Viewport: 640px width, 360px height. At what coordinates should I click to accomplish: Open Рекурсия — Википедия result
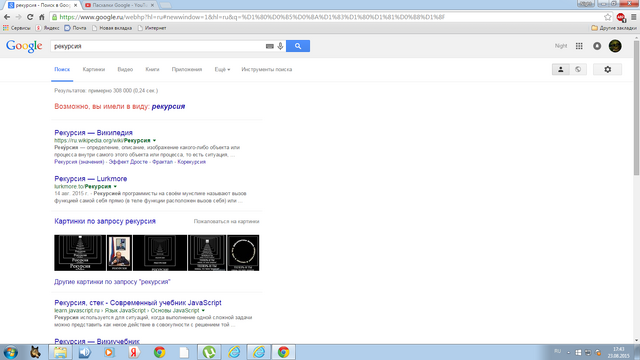93,133
